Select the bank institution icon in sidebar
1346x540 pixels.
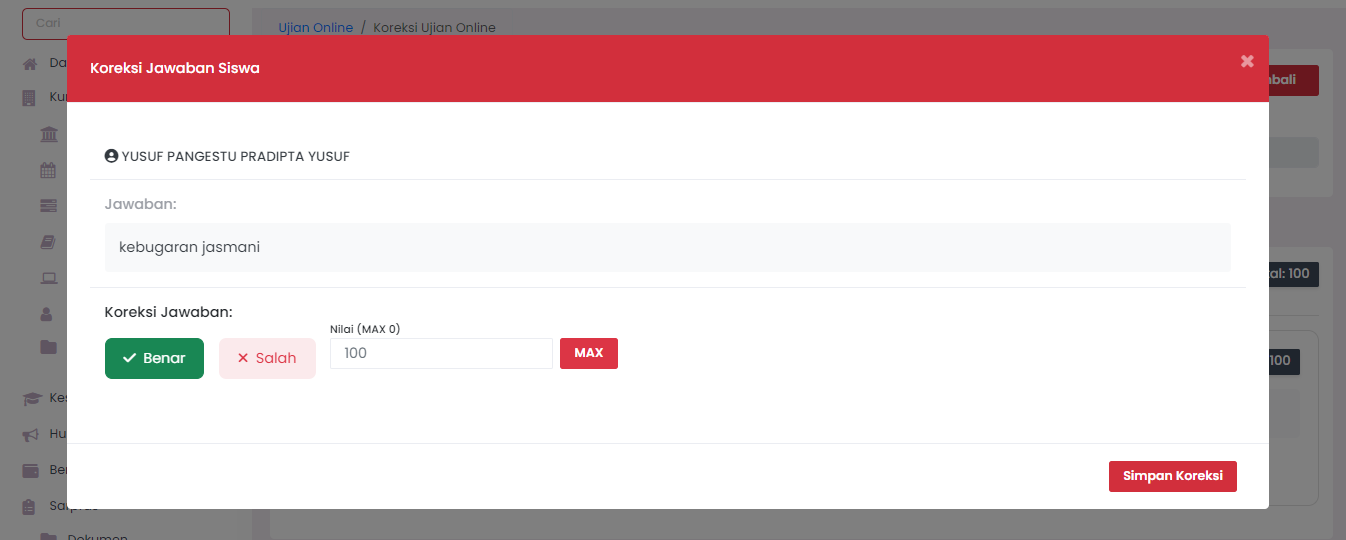pos(48,135)
